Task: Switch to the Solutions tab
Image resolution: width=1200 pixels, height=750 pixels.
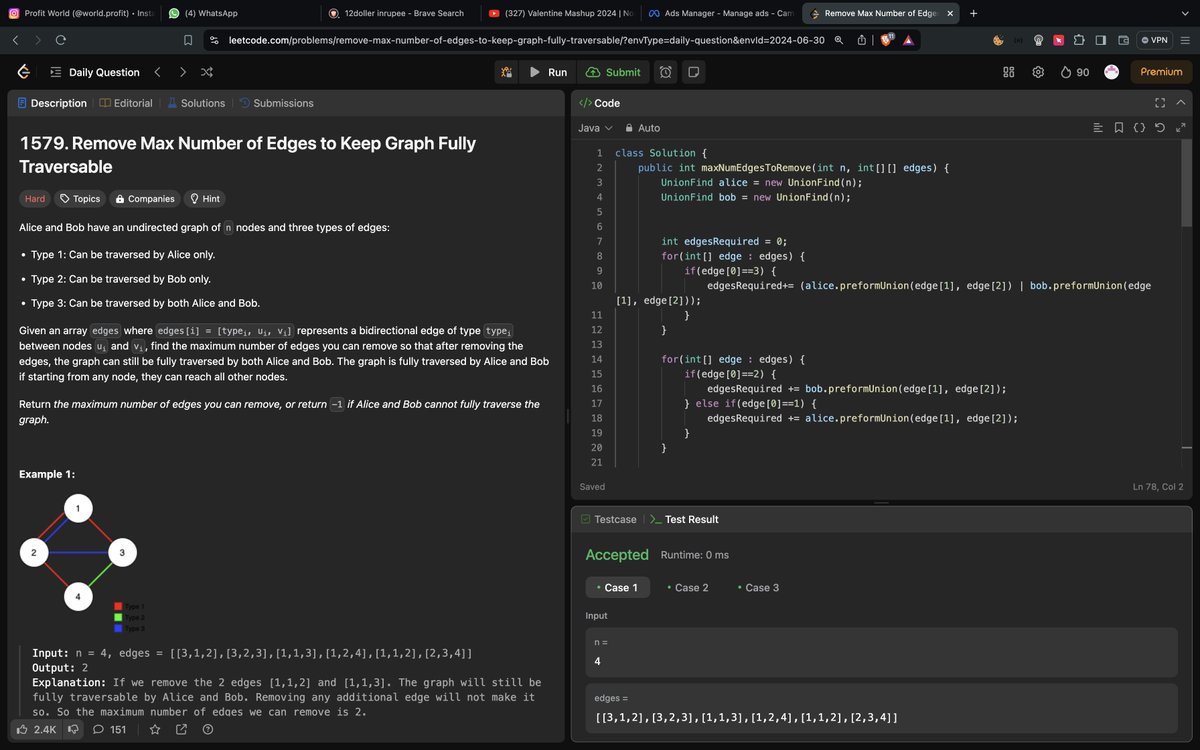Action: (x=196, y=103)
